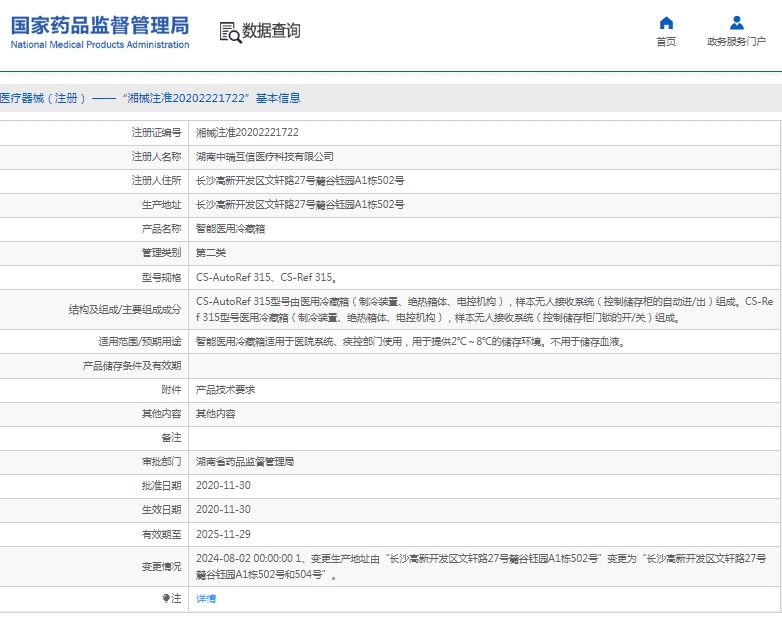Click the 产品名称 row label
Screen dimensions: 782x619
[x=161, y=229]
